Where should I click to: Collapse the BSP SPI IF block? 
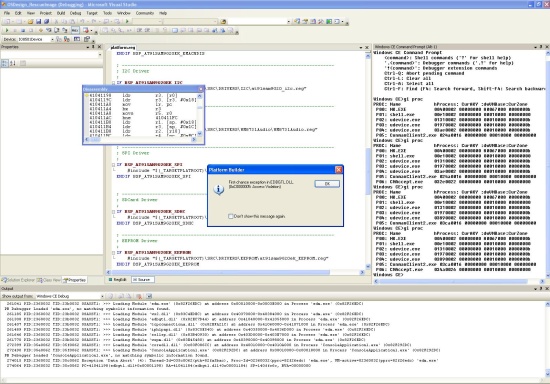[113, 164]
